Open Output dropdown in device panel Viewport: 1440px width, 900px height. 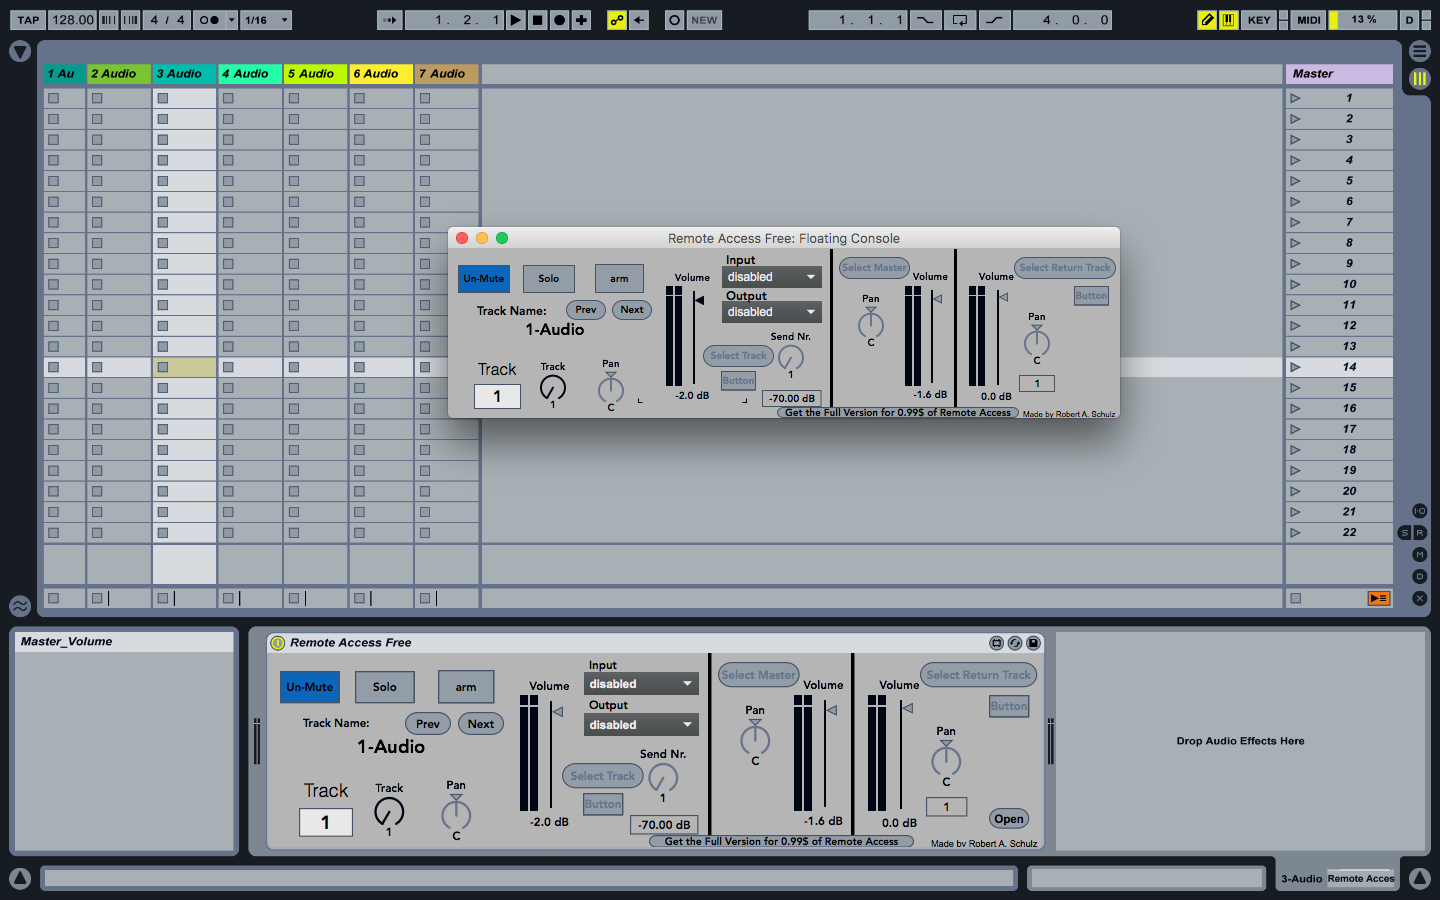click(640, 725)
